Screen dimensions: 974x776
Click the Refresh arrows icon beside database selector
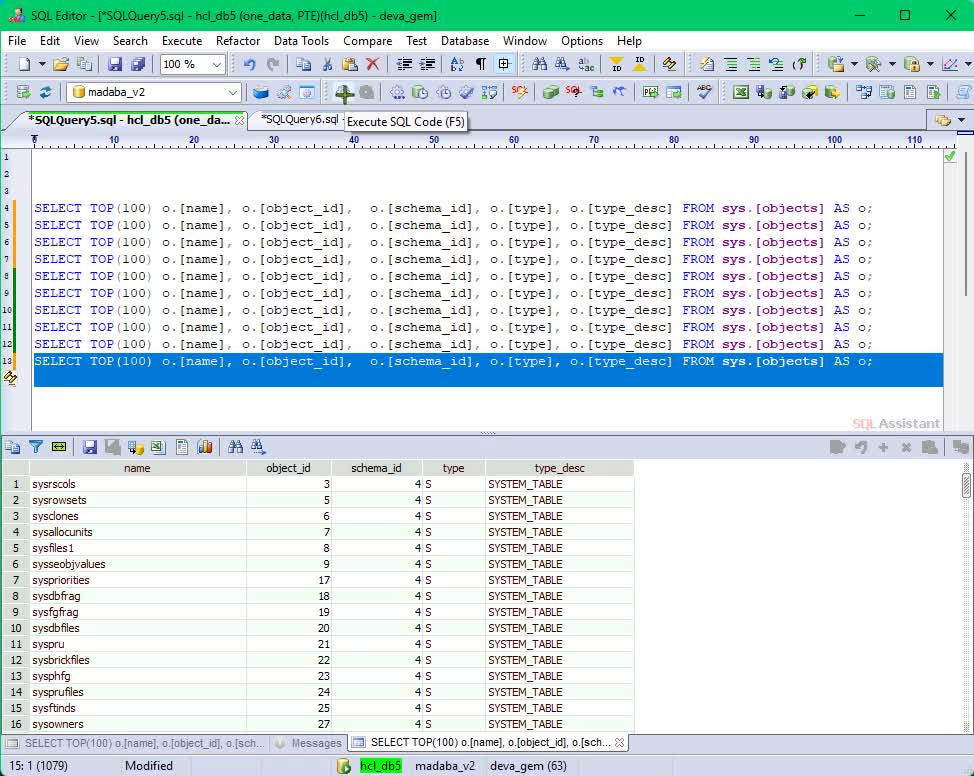coord(46,93)
